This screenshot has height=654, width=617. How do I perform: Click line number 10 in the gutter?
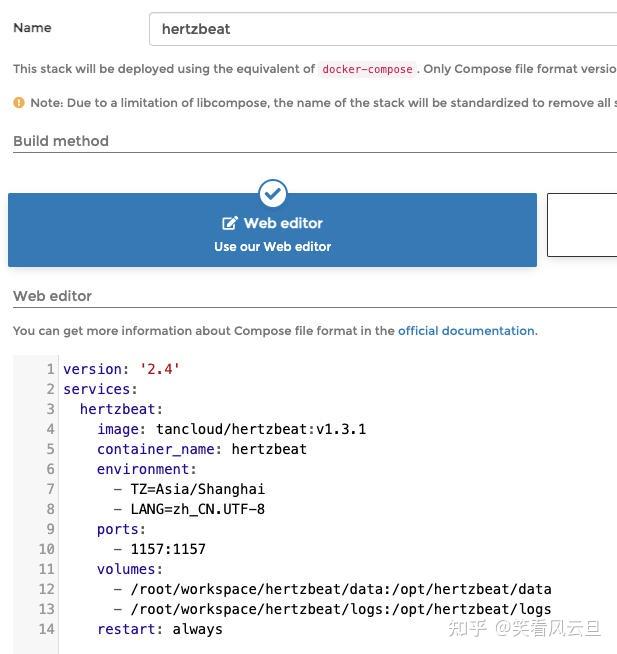click(47, 549)
